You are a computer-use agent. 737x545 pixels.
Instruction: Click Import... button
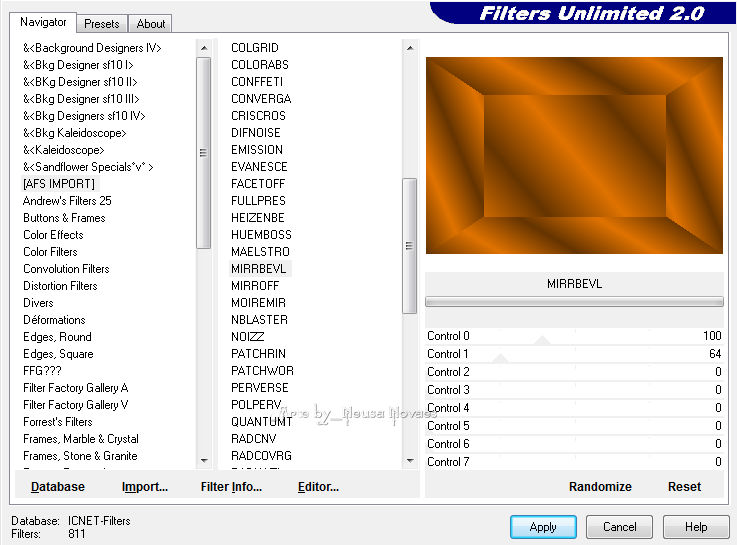coord(145,487)
